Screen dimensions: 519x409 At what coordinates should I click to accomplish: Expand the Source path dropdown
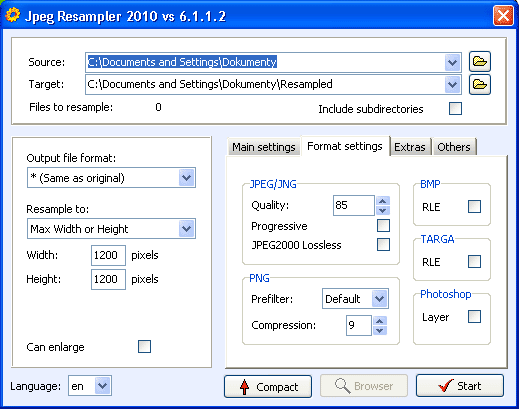[452, 62]
